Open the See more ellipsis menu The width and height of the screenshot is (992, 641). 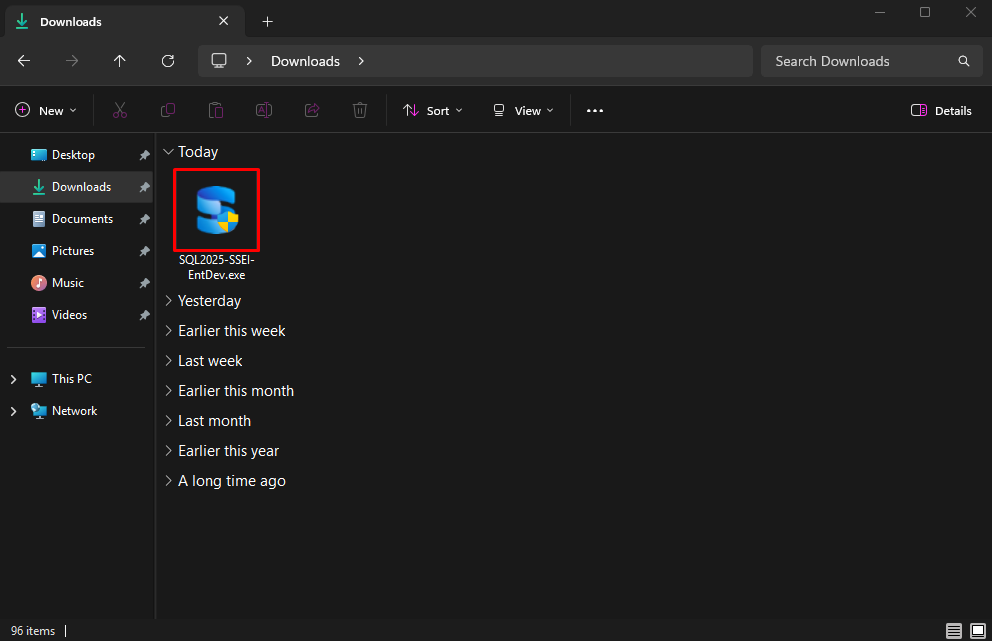(595, 111)
